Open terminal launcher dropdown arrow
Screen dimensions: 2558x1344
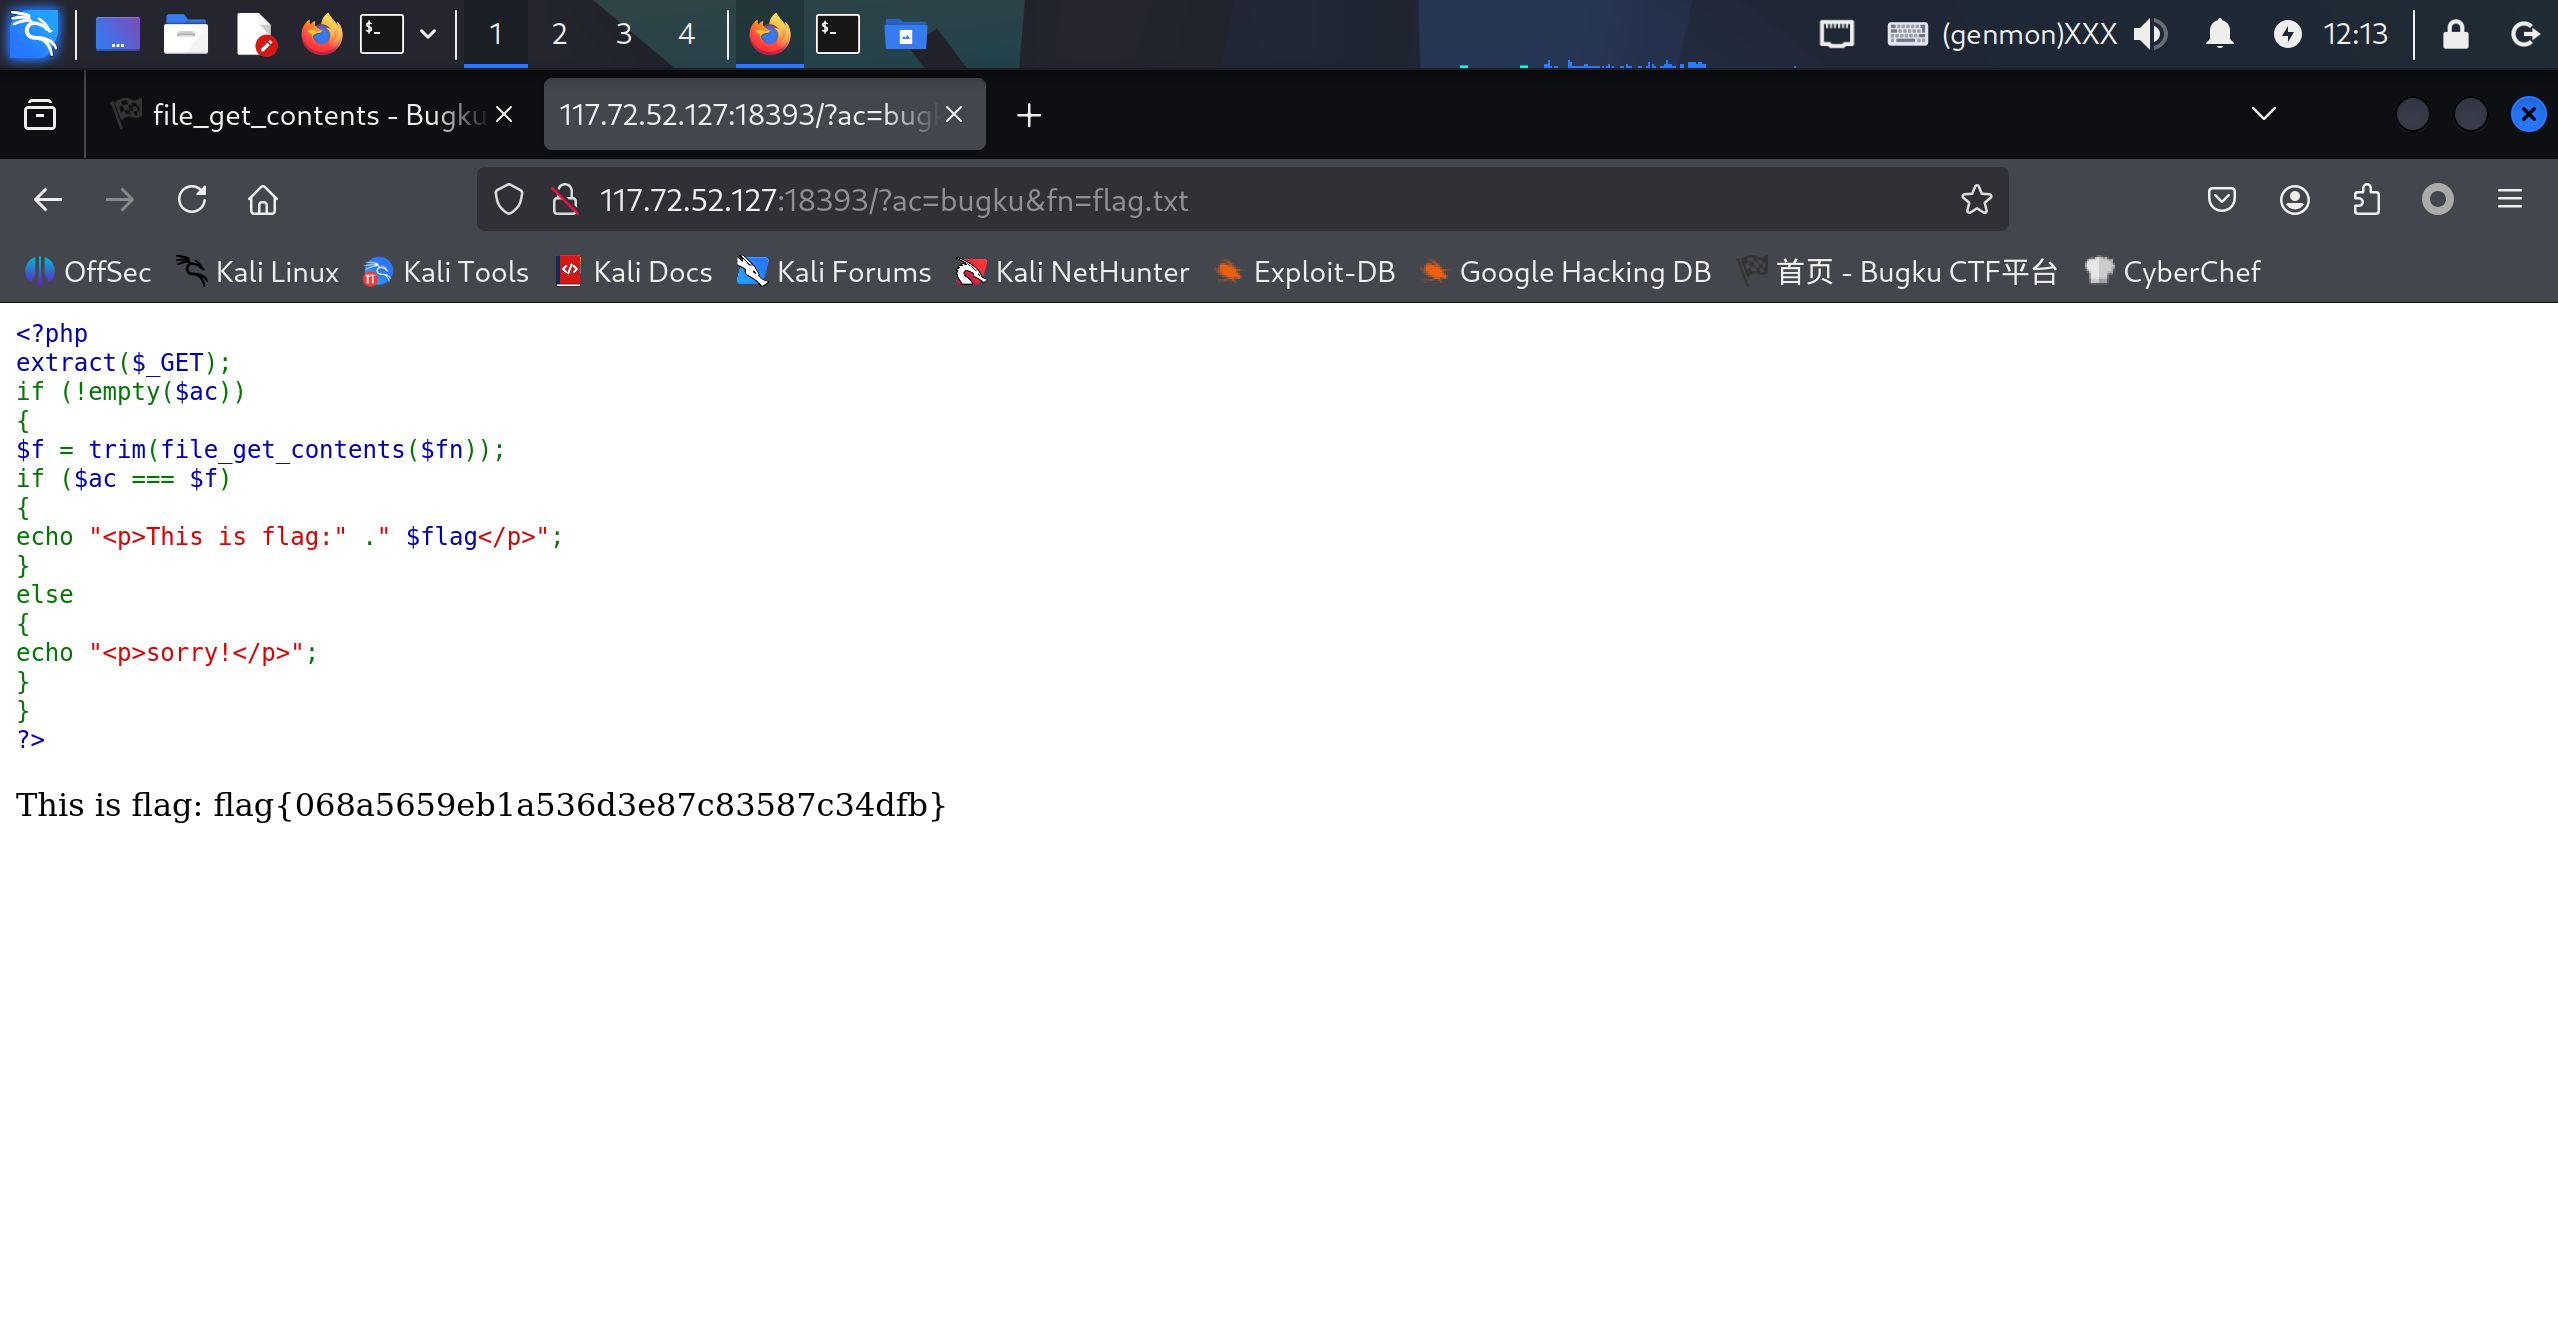point(428,35)
